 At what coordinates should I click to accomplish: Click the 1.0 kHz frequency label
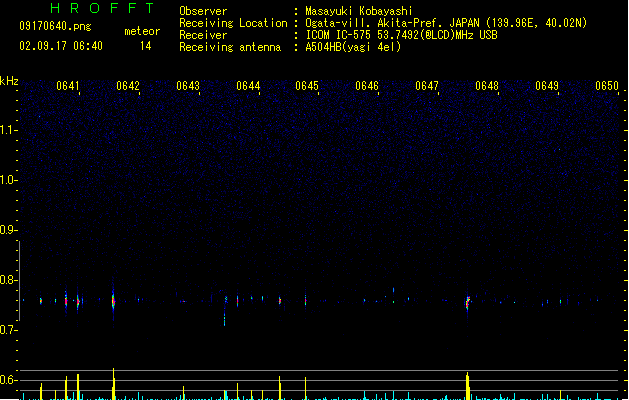click(8, 180)
